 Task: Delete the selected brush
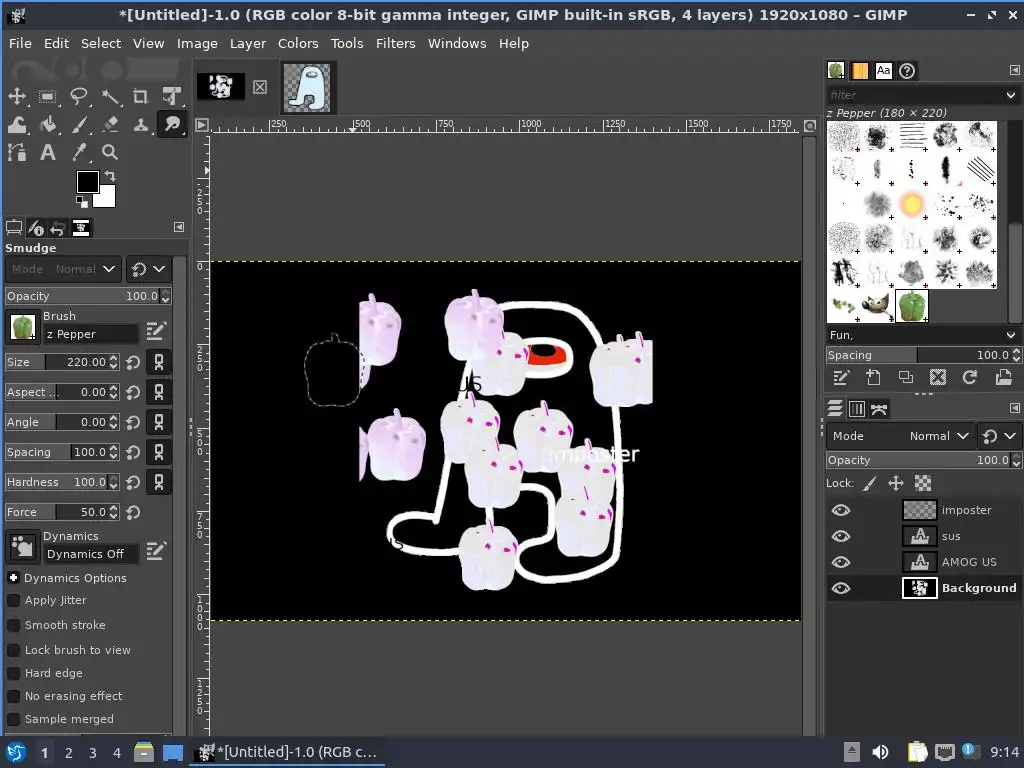938,377
